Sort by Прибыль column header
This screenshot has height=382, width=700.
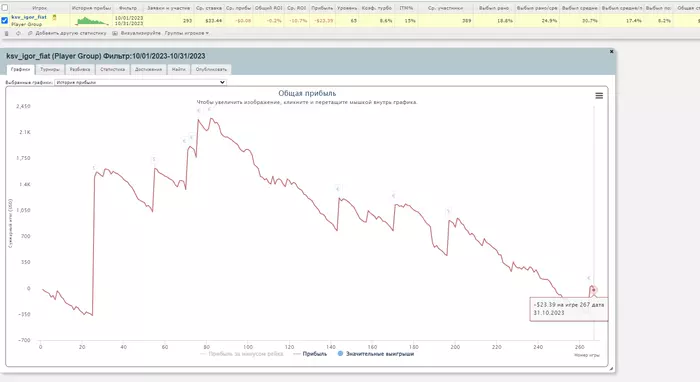322,8
